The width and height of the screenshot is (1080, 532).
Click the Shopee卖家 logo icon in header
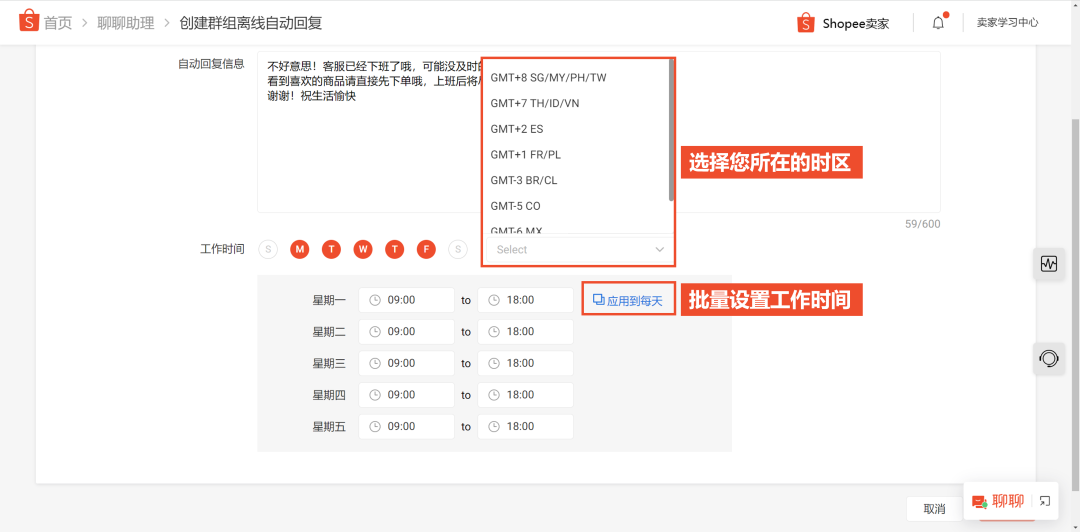806,22
